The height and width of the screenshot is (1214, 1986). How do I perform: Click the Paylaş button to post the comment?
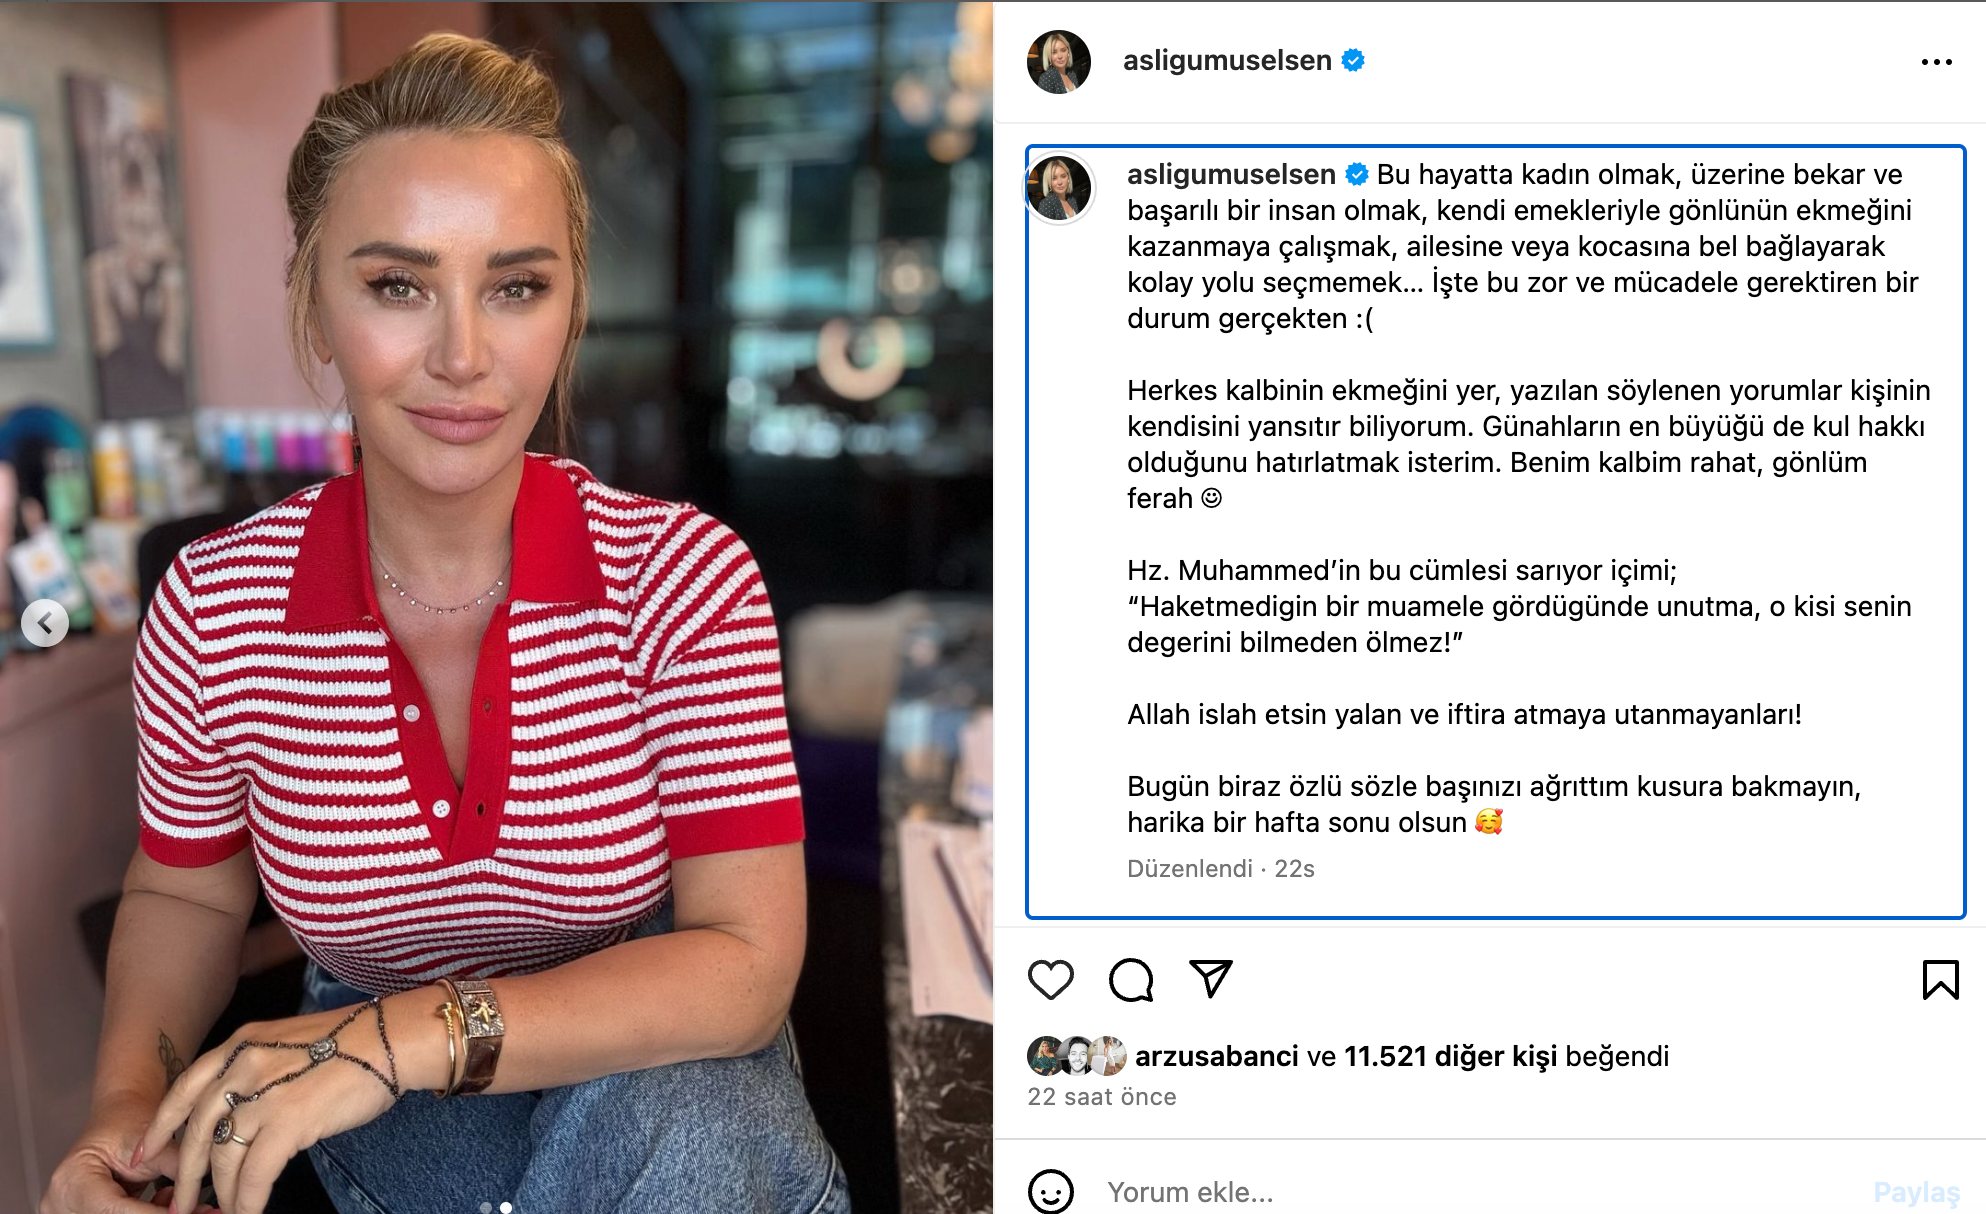1916,1192
